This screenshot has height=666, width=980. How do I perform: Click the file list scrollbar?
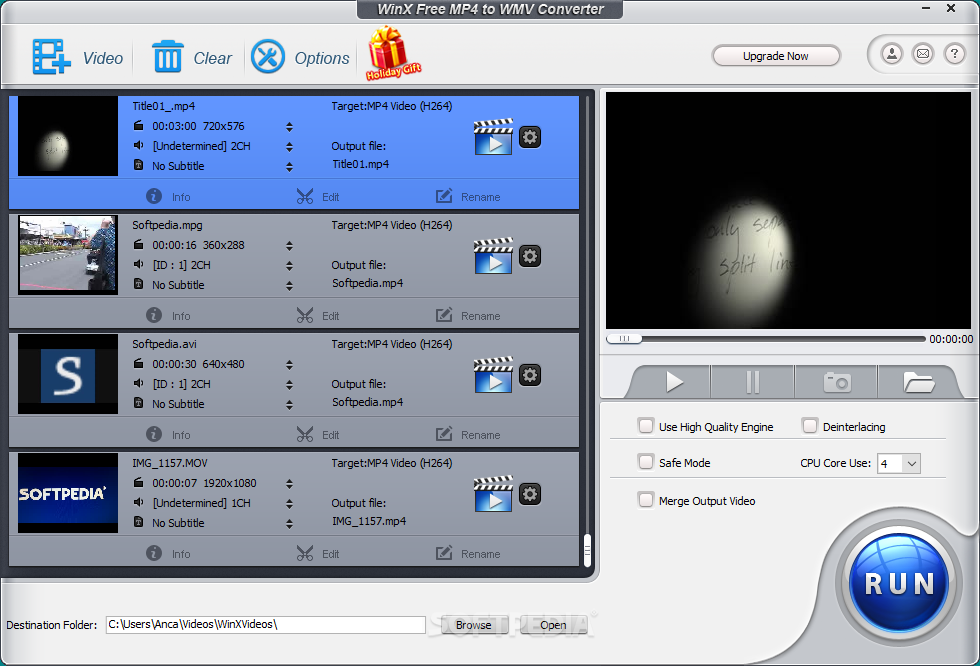click(x=587, y=550)
